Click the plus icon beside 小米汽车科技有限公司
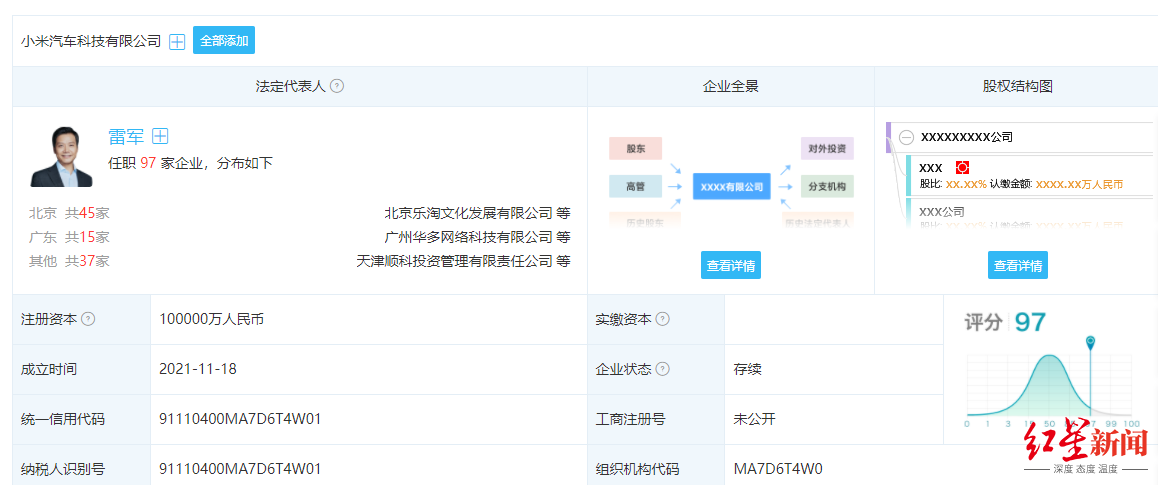Screen dimensions: 1158x485 pyautogui.click(x=177, y=41)
